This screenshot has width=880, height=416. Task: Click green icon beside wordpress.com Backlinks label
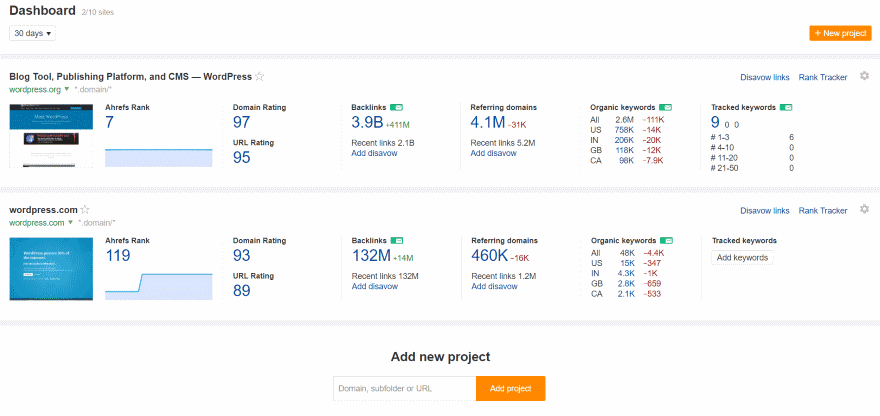(397, 241)
